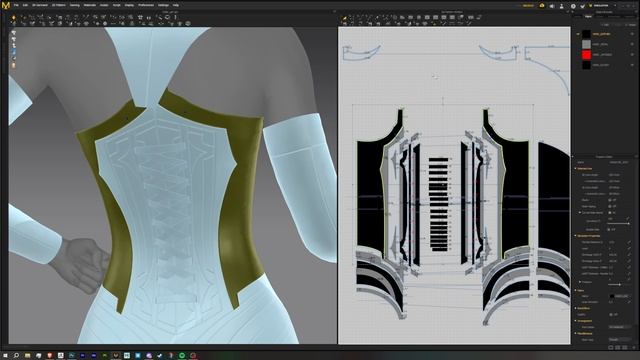The image size is (640, 360).
Task: Open the Windows Start button
Action: [x=5, y=356]
